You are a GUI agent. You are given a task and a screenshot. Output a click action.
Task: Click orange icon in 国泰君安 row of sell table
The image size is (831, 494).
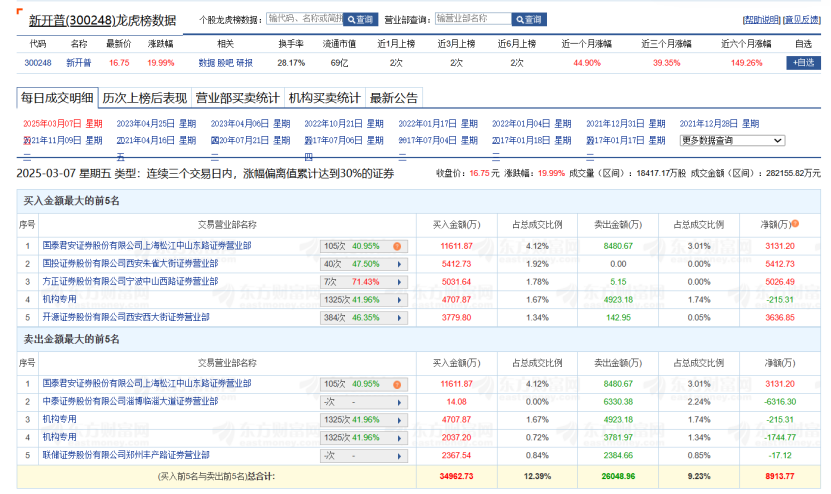(397, 383)
